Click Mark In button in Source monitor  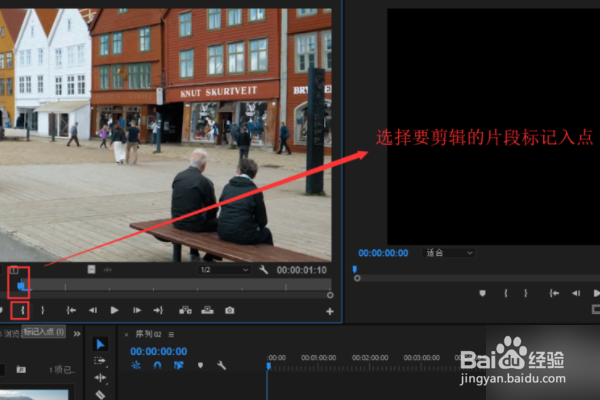click(23, 310)
